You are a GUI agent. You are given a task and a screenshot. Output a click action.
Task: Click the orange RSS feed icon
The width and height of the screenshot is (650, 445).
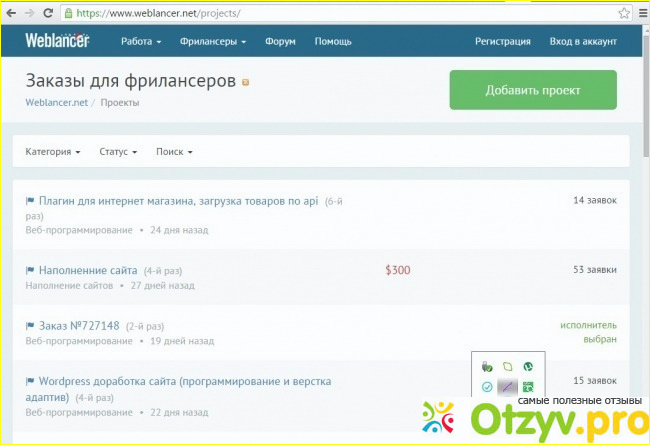coord(245,81)
